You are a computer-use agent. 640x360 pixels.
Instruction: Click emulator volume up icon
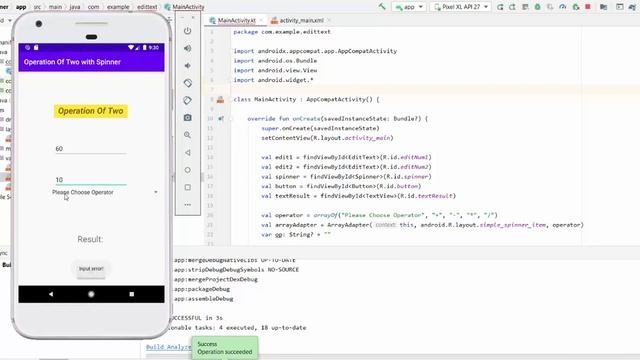[x=187, y=48]
